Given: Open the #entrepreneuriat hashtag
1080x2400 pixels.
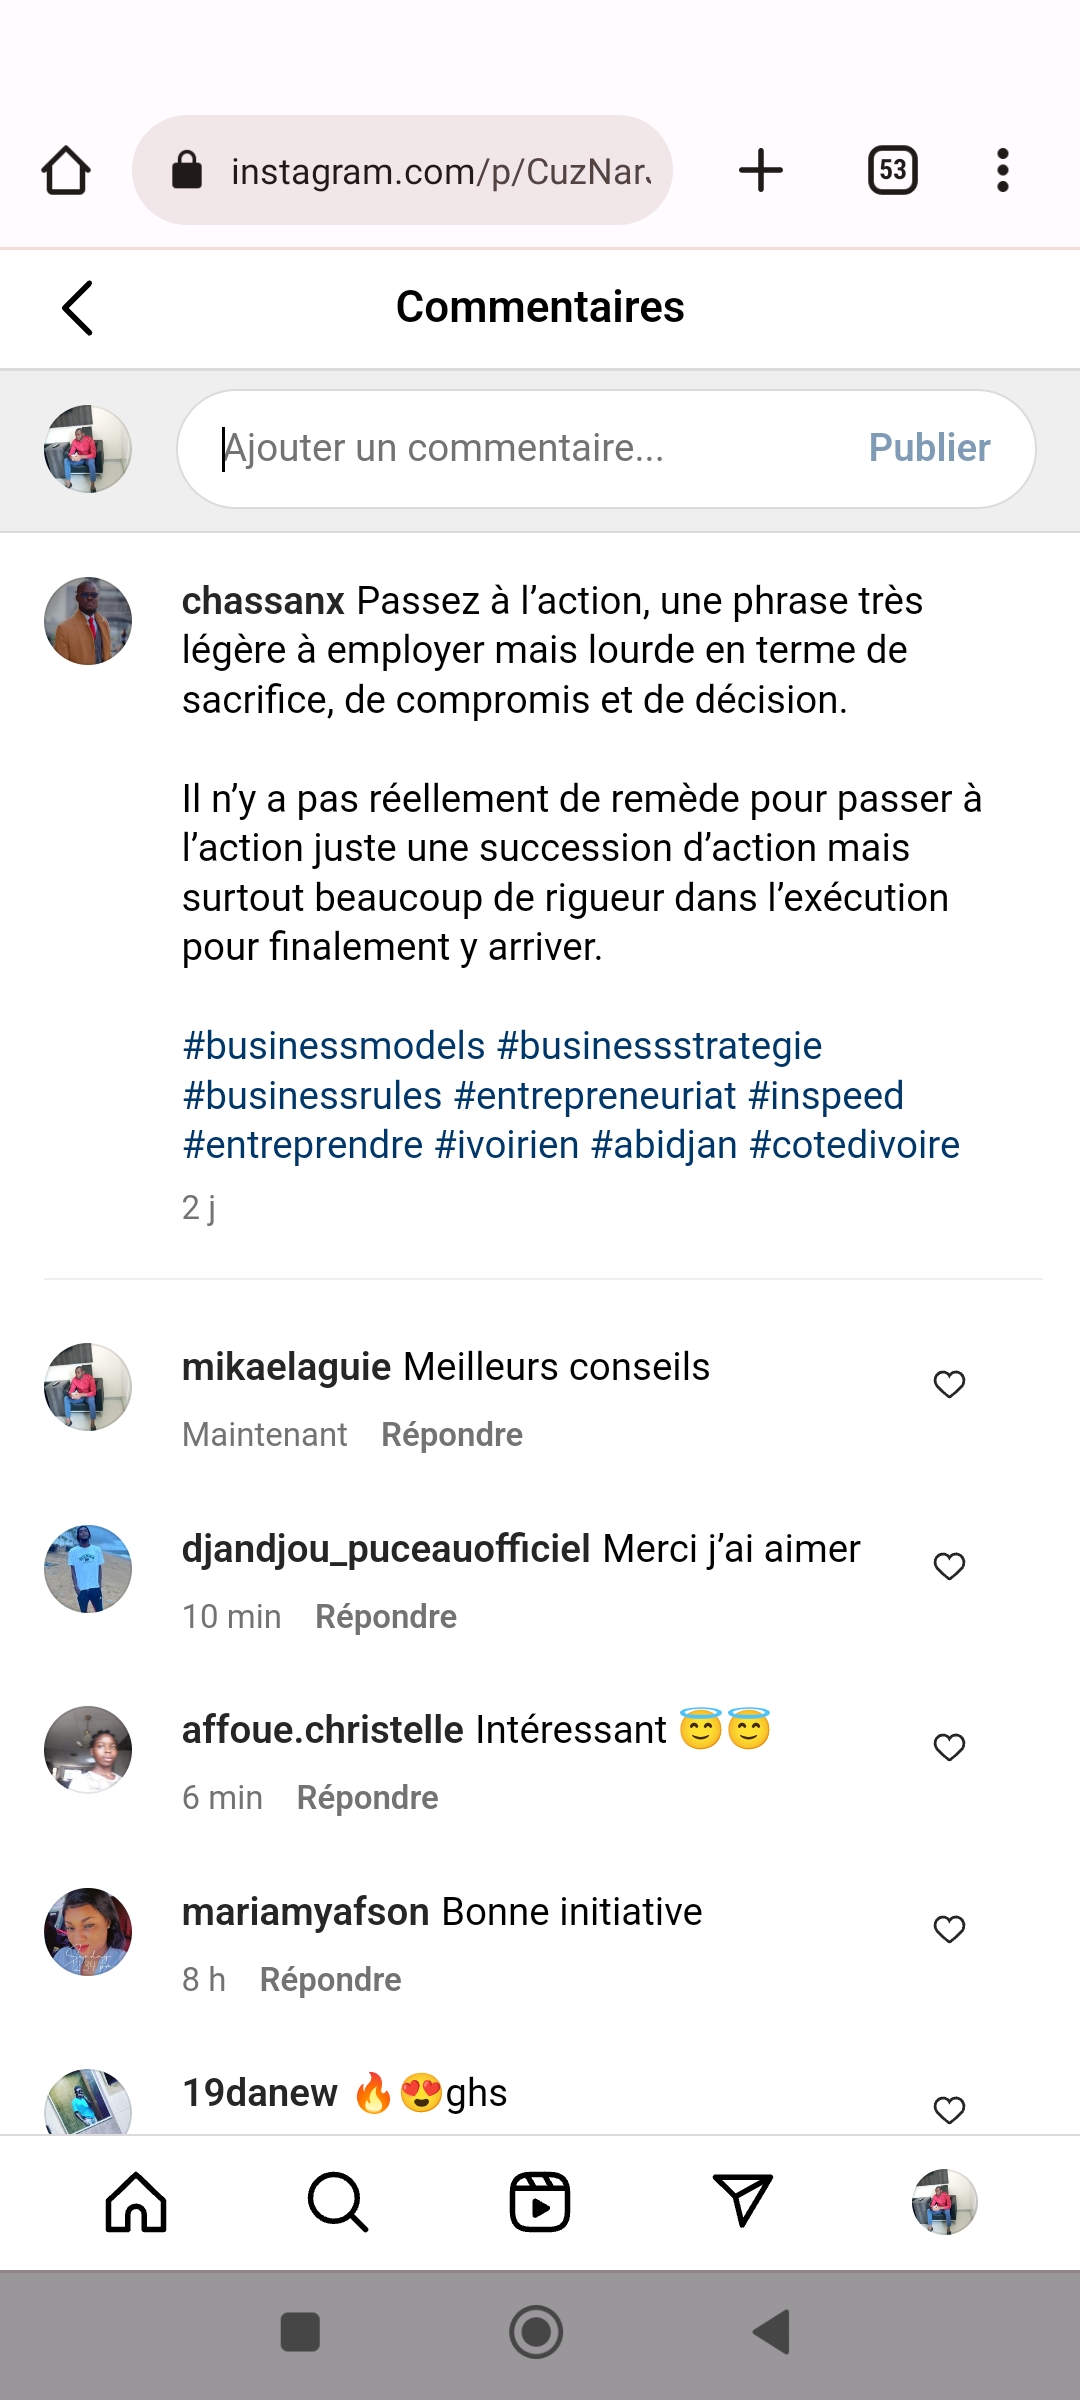Looking at the screenshot, I should [x=595, y=1096].
